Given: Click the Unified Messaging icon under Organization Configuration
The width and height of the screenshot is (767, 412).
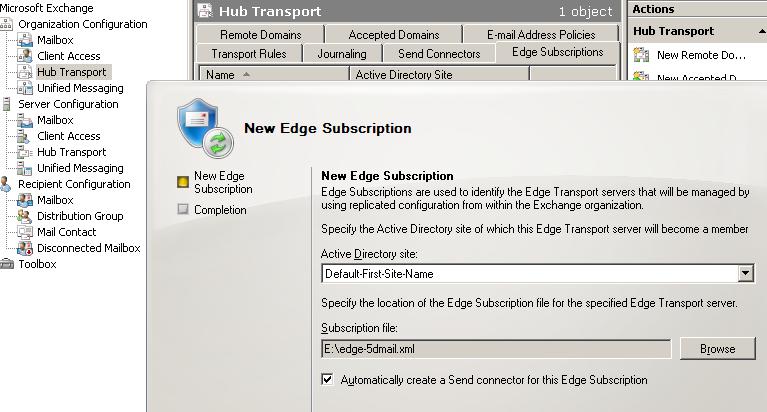Looking at the screenshot, I should tap(26, 88).
